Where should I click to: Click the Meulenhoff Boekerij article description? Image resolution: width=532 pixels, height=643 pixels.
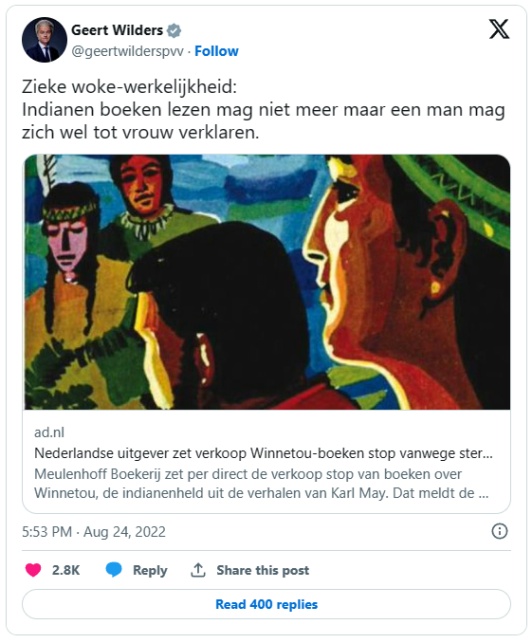[x=261, y=483]
